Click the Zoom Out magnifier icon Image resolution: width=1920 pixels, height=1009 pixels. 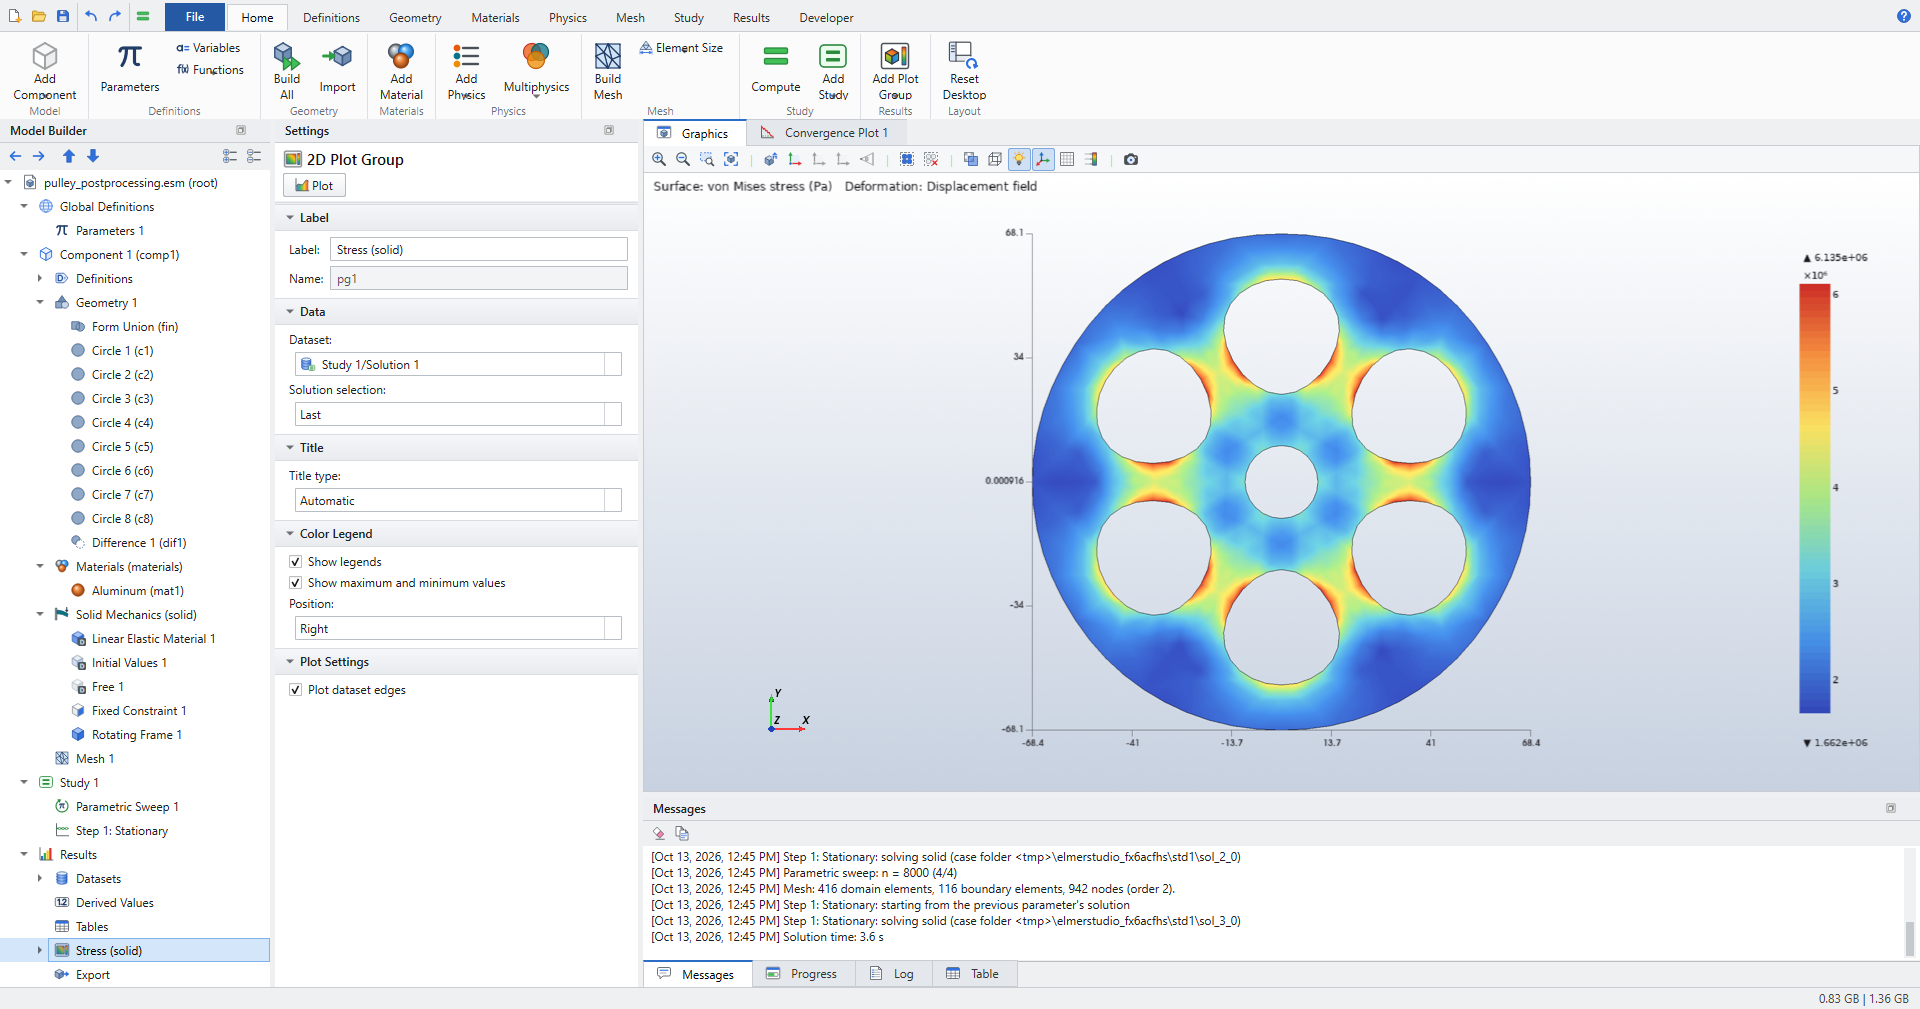tap(683, 159)
